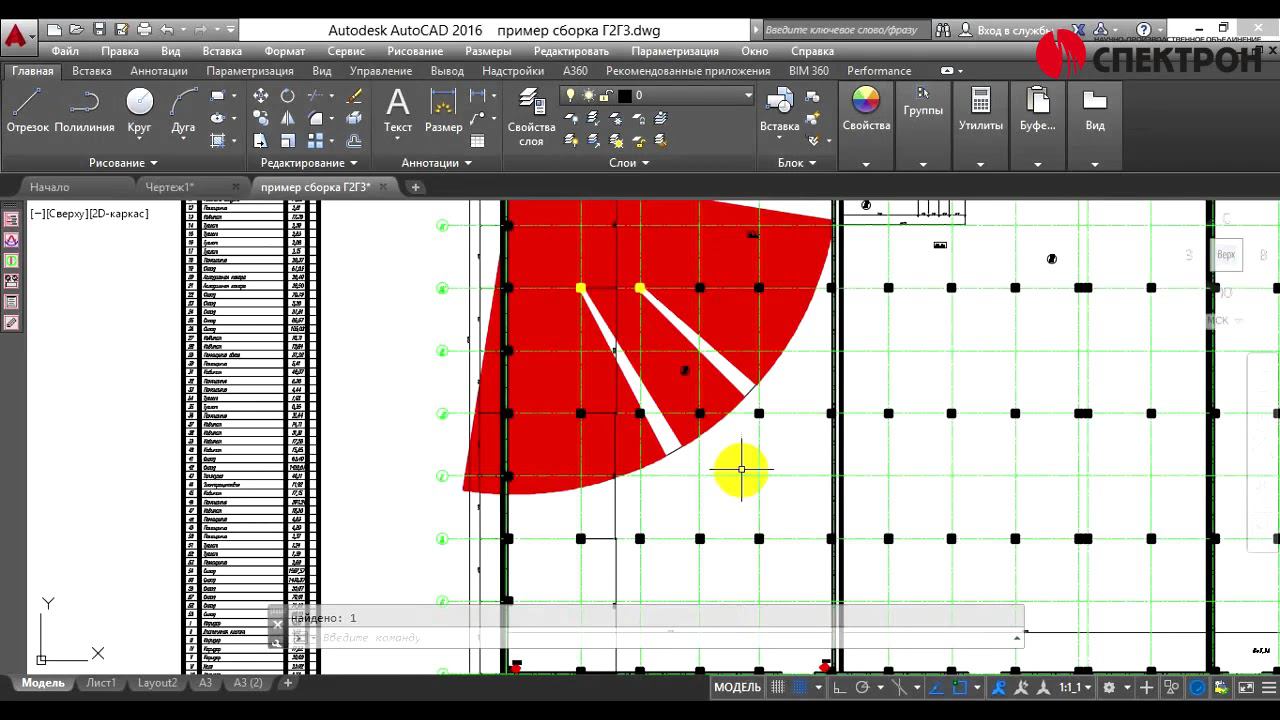Expand the Блок panel
This screenshot has height=720, width=1280.
point(797,163)
